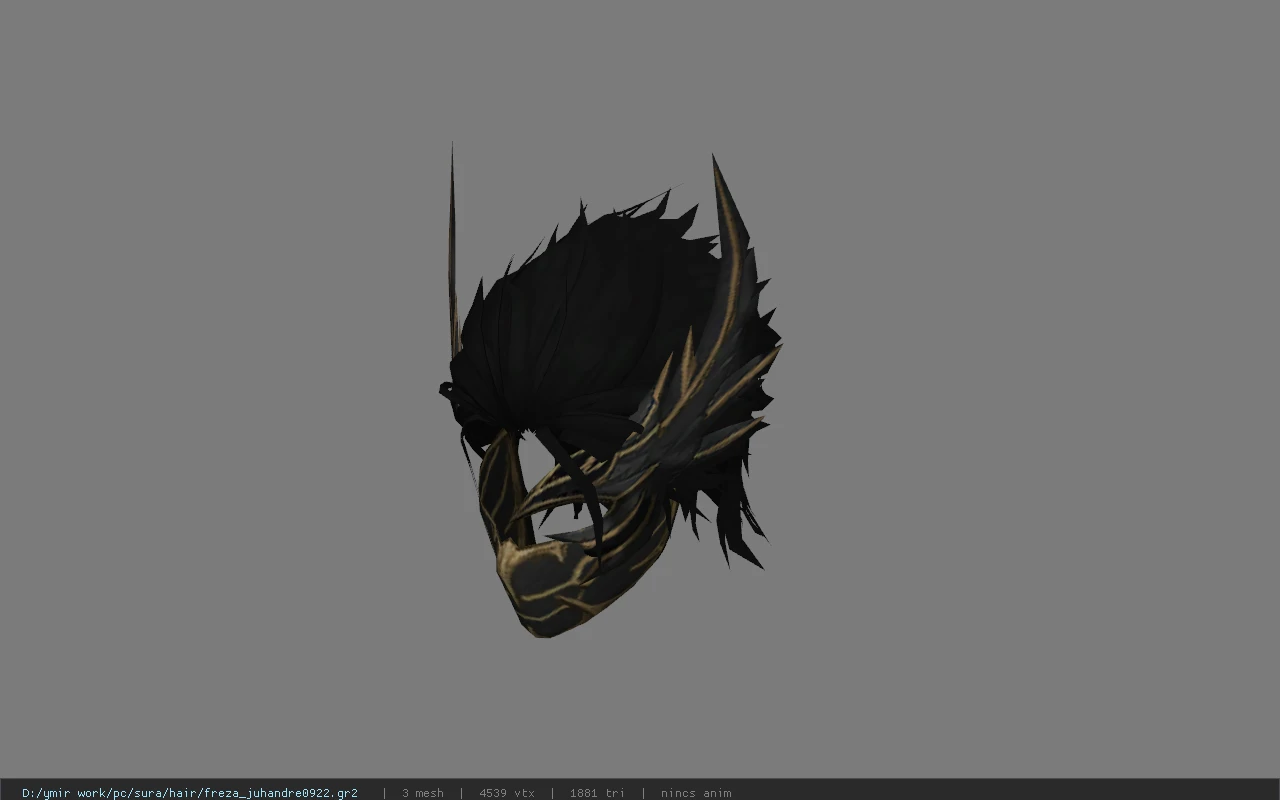Click the small dark protrusion on the head's left side

point(447,390)
